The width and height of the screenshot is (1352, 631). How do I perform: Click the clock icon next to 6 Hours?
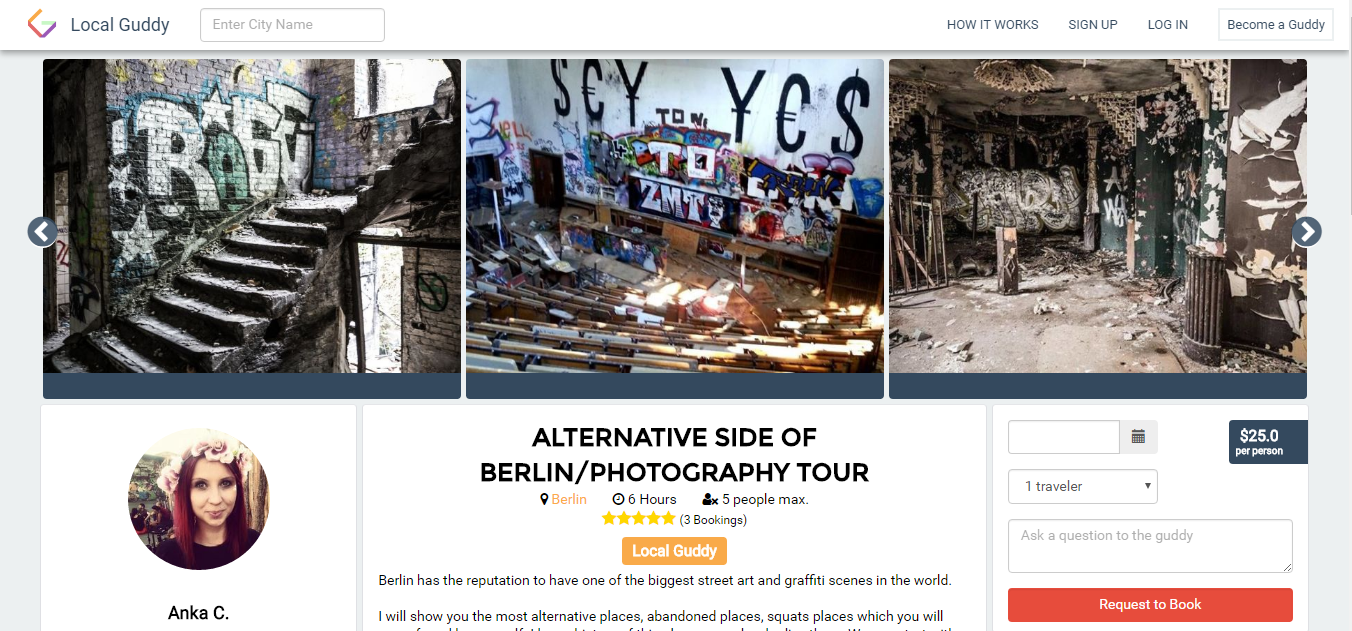[618, 499]
